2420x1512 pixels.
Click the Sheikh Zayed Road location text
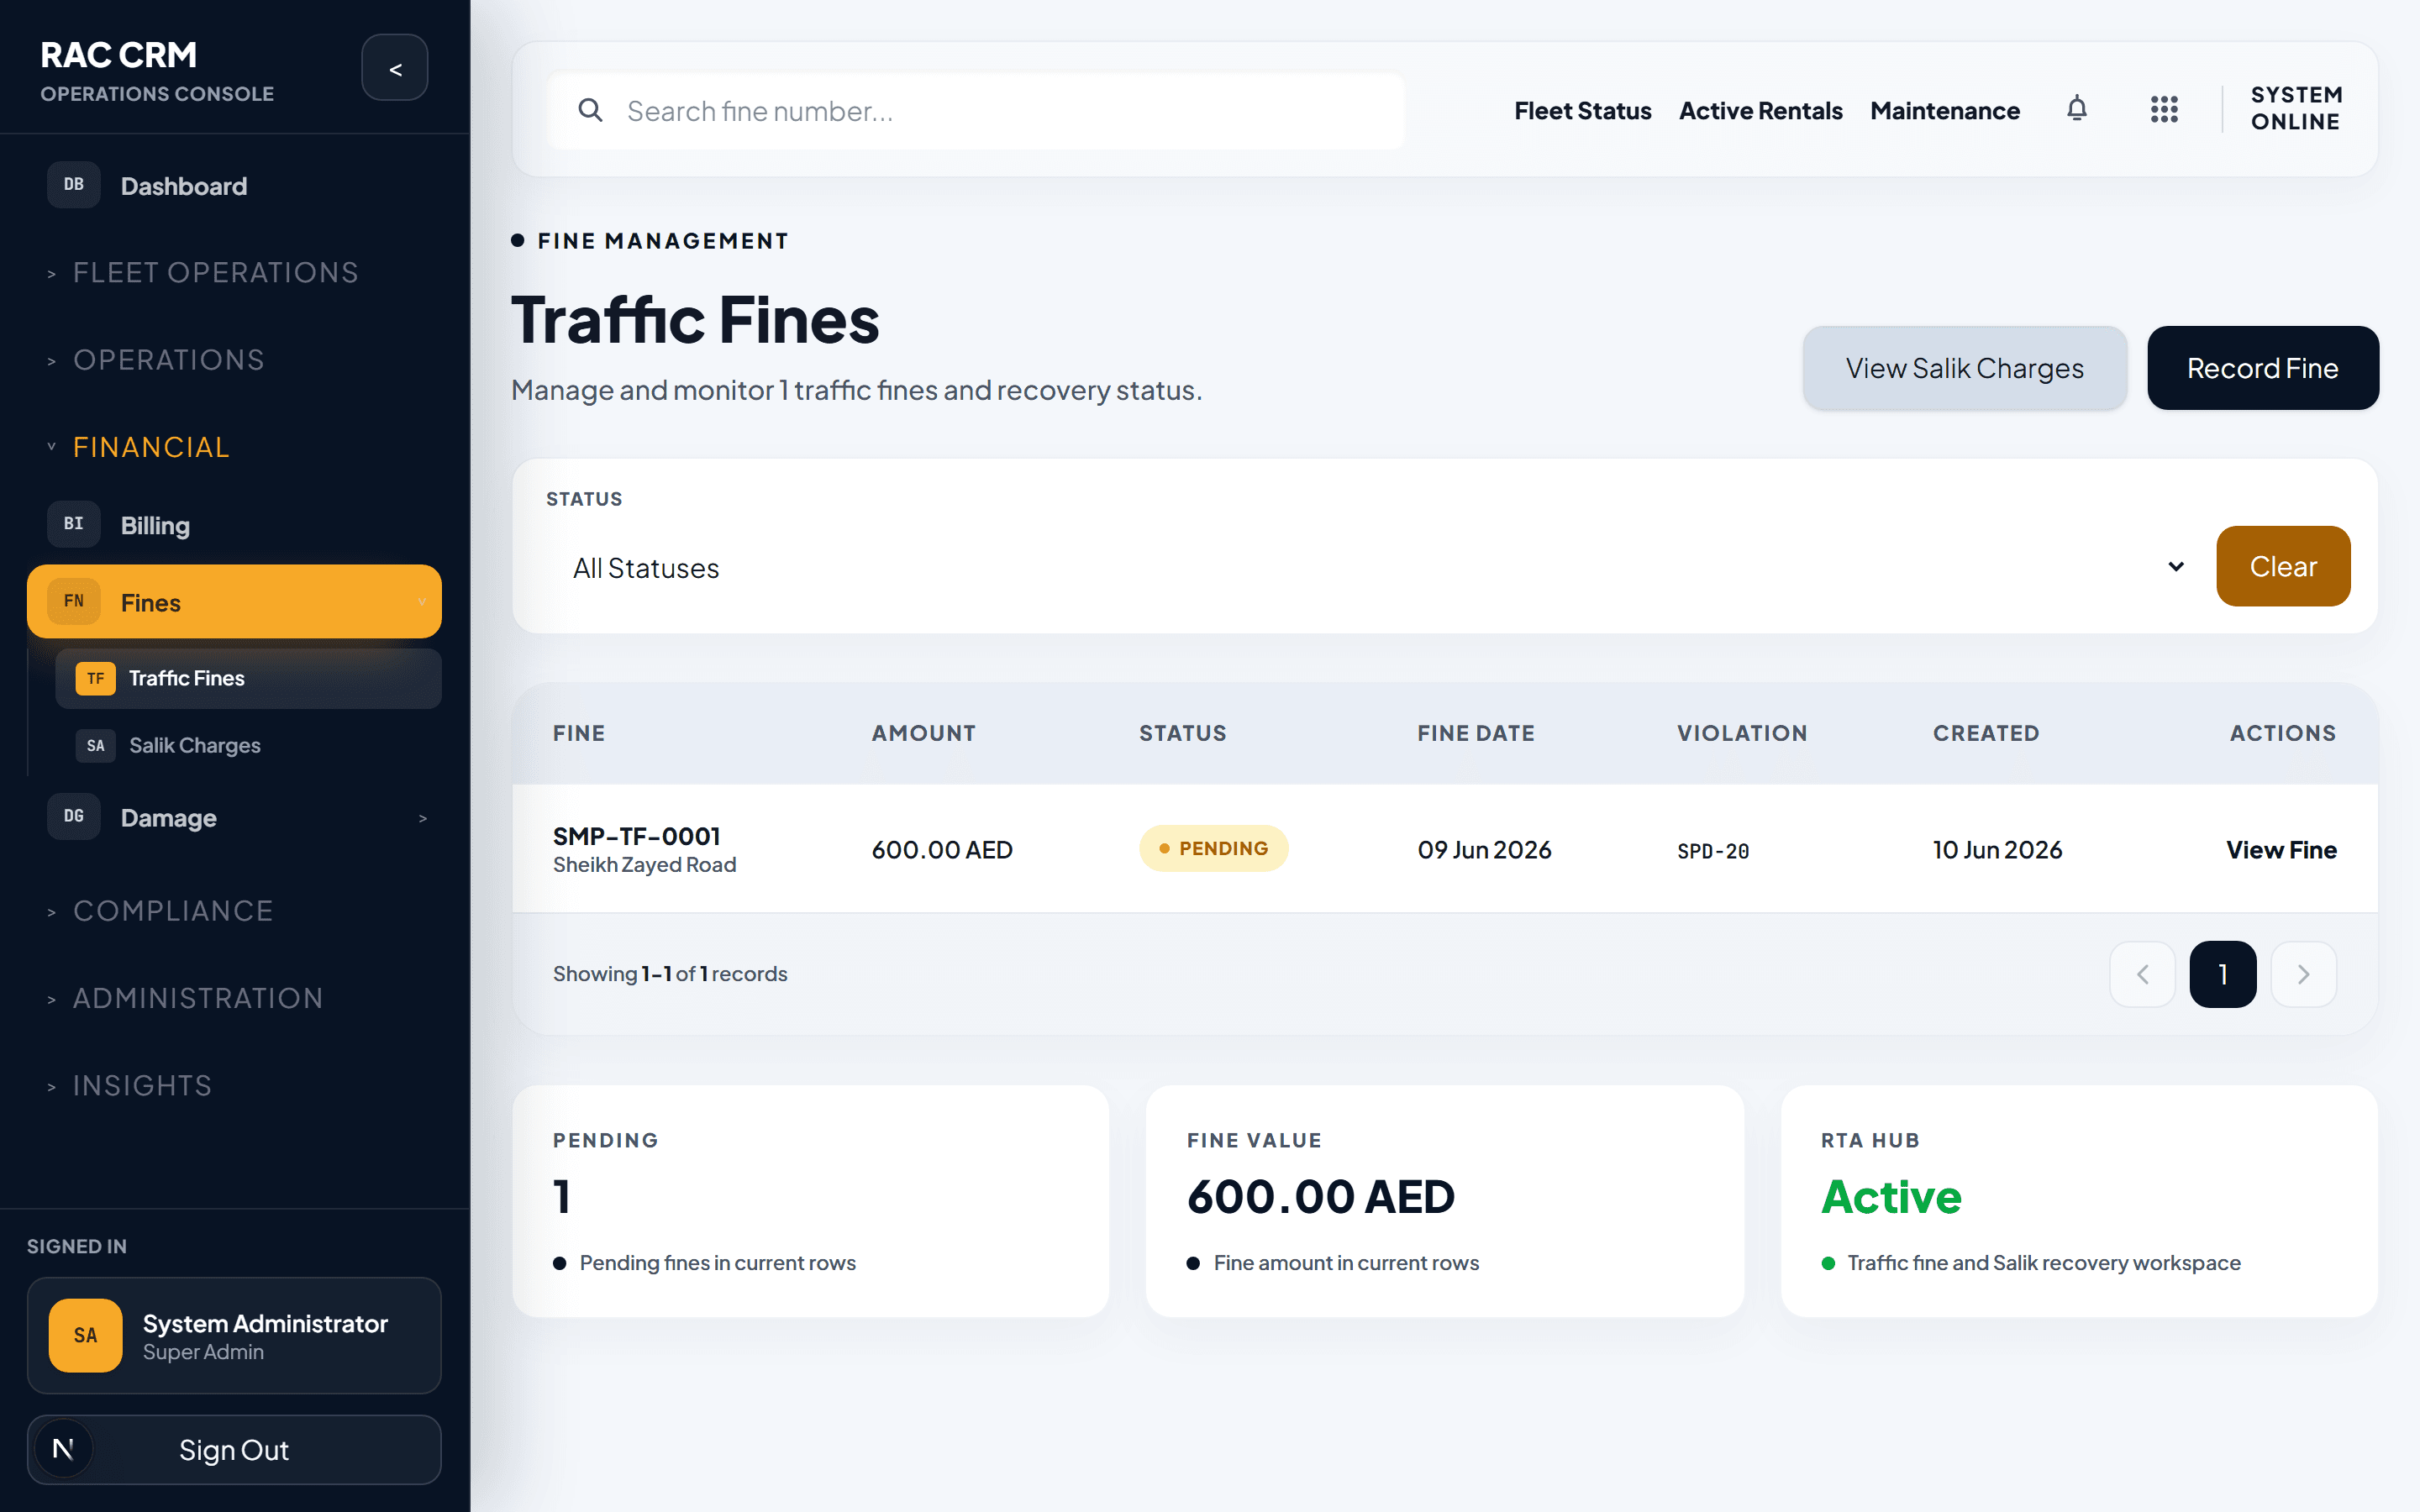click(x=644, y=864)
